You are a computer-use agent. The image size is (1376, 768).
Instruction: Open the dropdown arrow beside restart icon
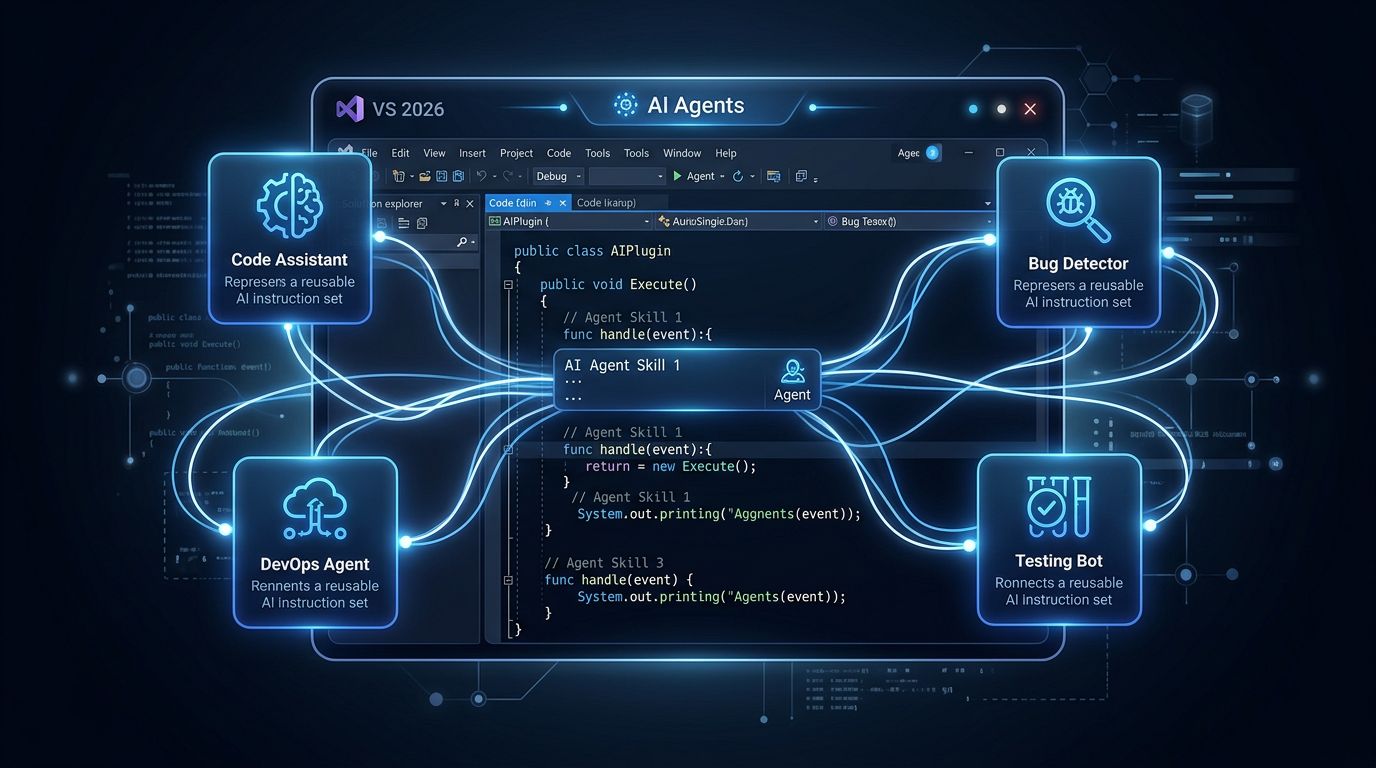[x=752, y=177]
